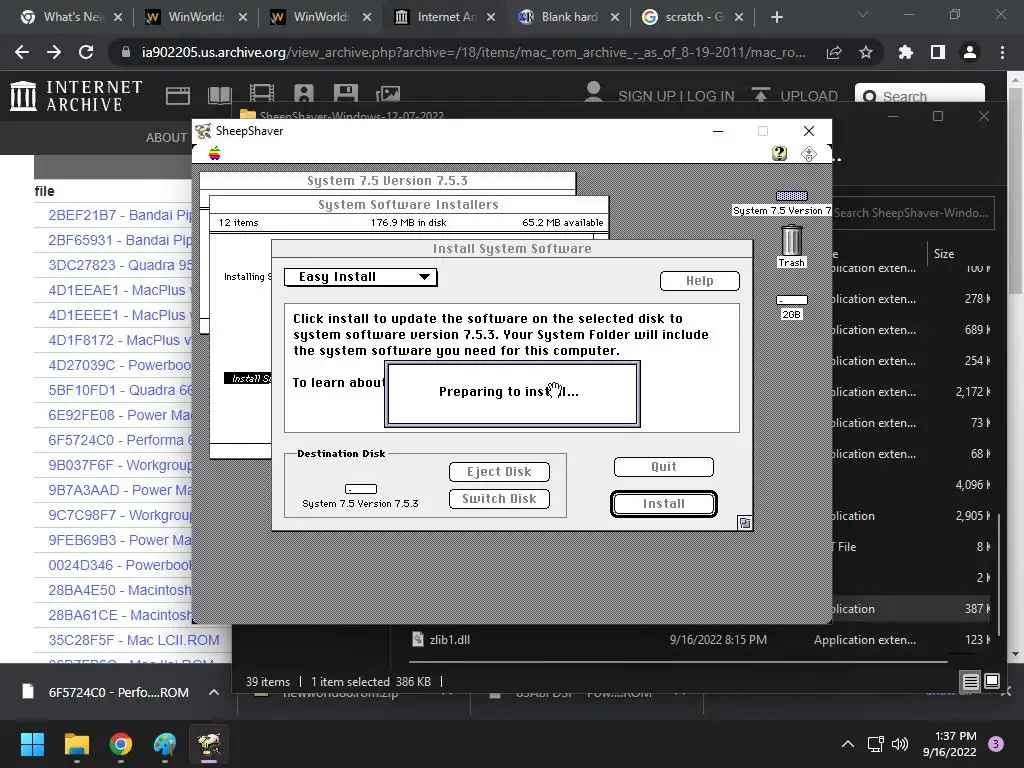This screenshot has height=768, width=1024.
Task: Open File Explorer from taskbar
Action: (76, 744)
